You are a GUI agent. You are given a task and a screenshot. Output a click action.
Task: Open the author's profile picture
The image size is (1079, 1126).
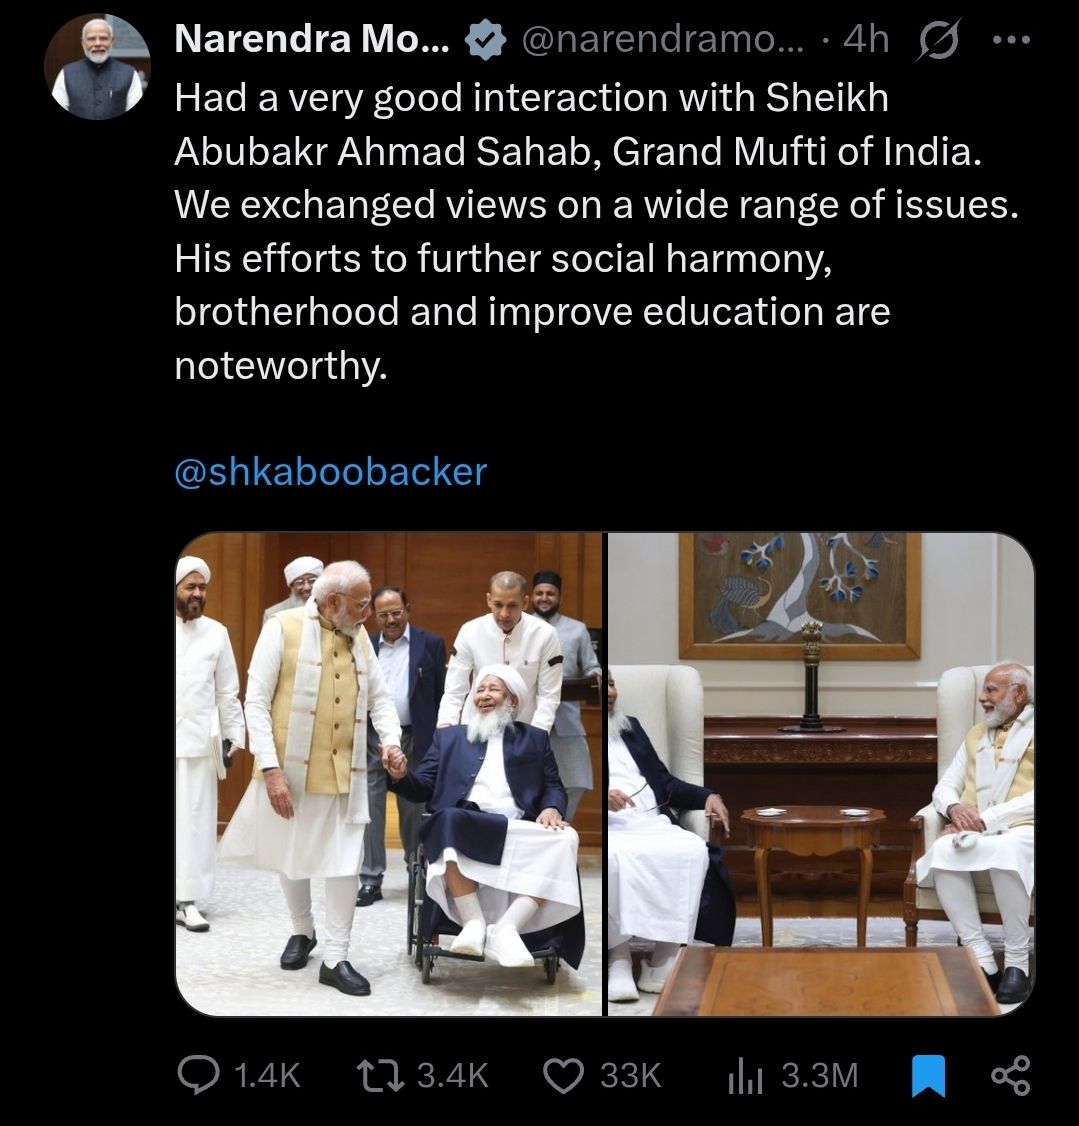(x=97, y=68)
